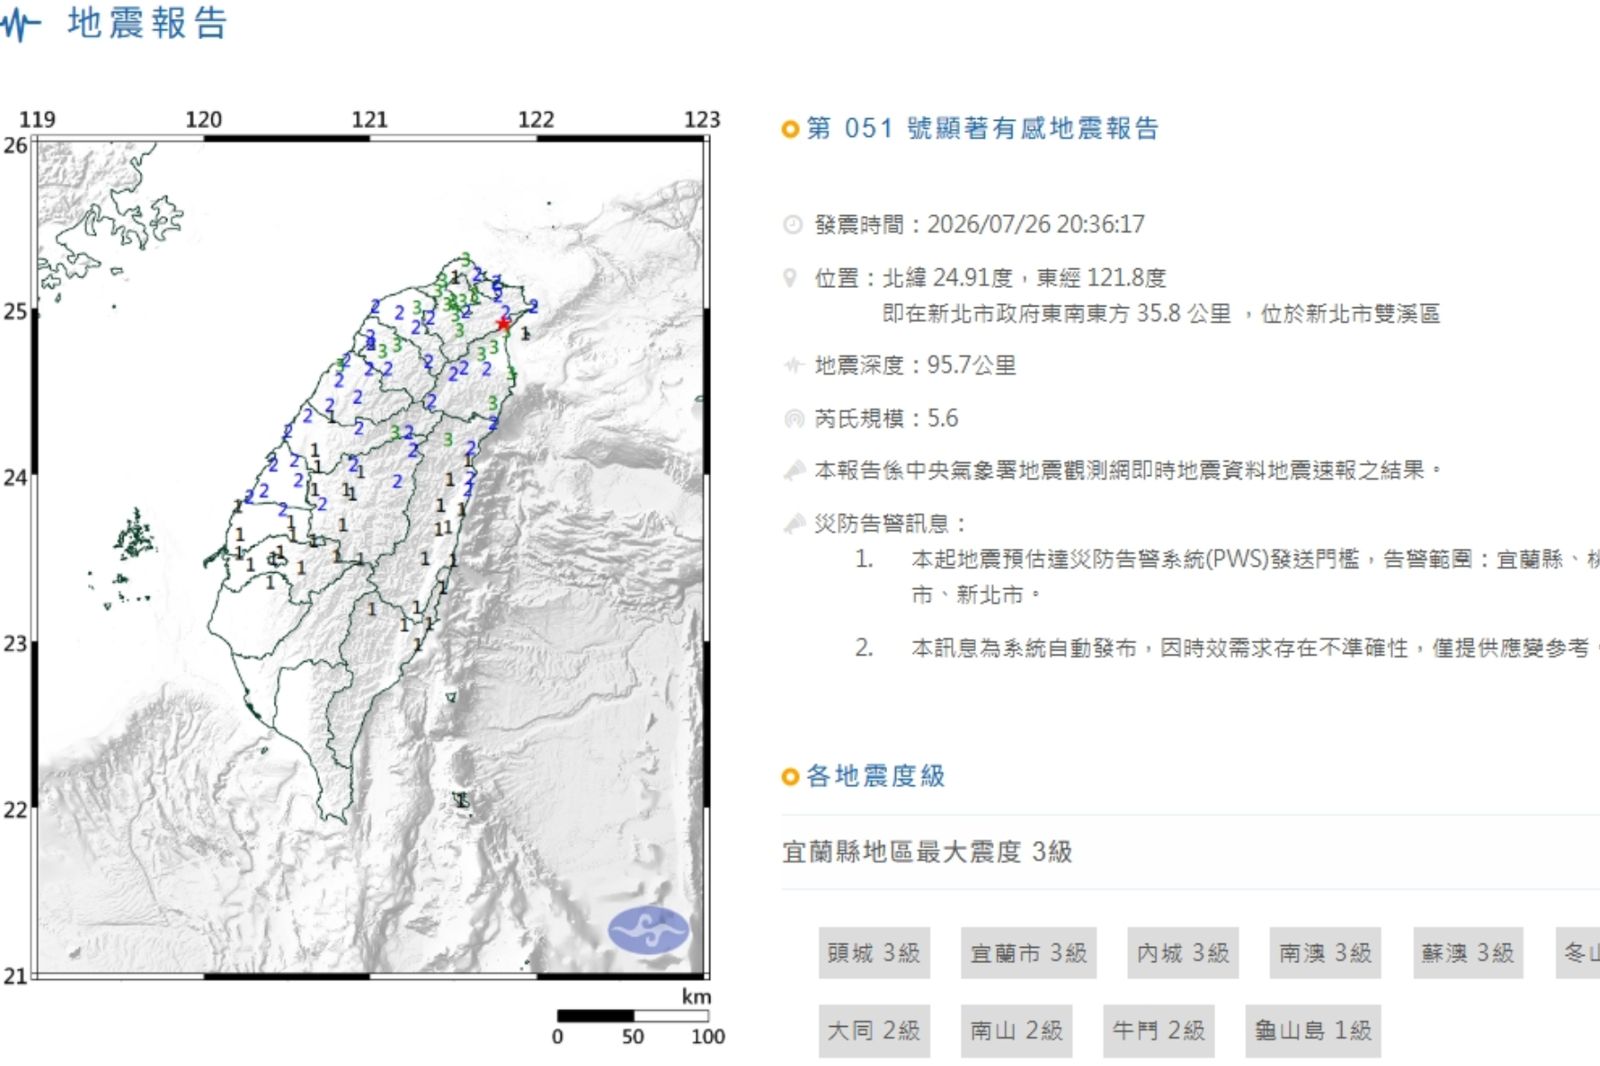Select the 蘇澳 3級 intensity tag
This screenshot has width=1600, height=1066.
pyautogui.click(x=1468, y=953)
